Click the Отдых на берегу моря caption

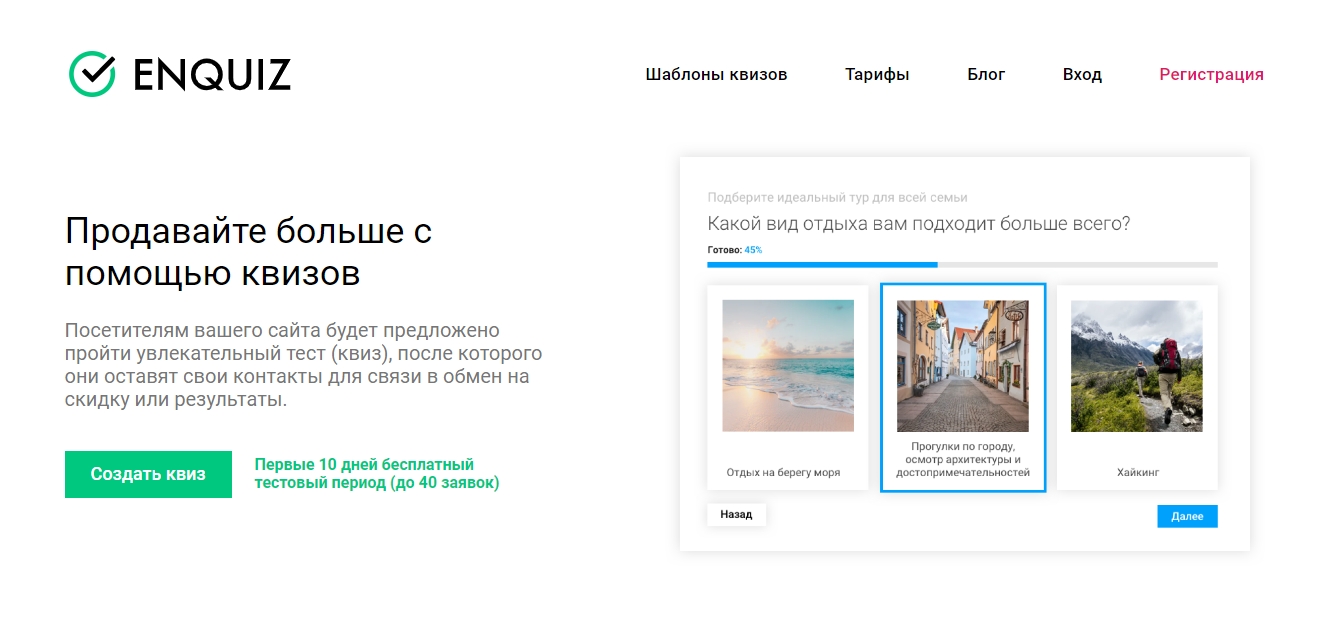point(783,472)
